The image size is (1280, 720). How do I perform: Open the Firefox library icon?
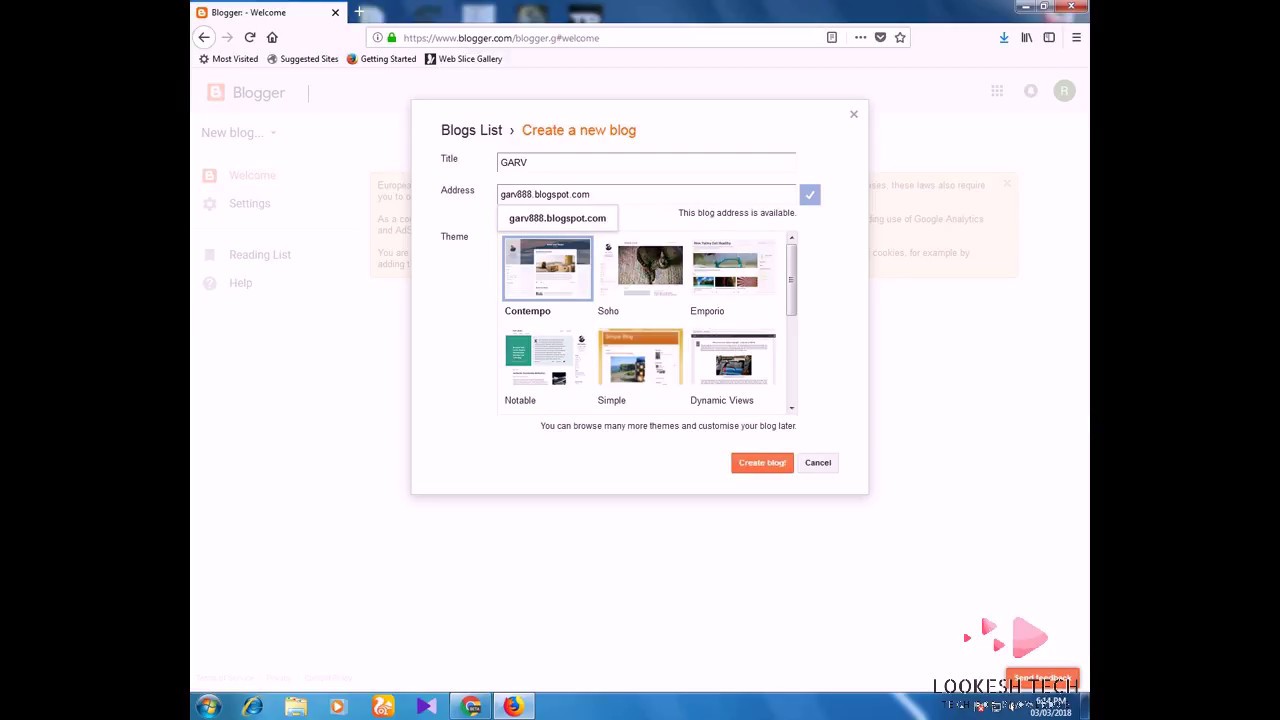(x=1027, y=38)
